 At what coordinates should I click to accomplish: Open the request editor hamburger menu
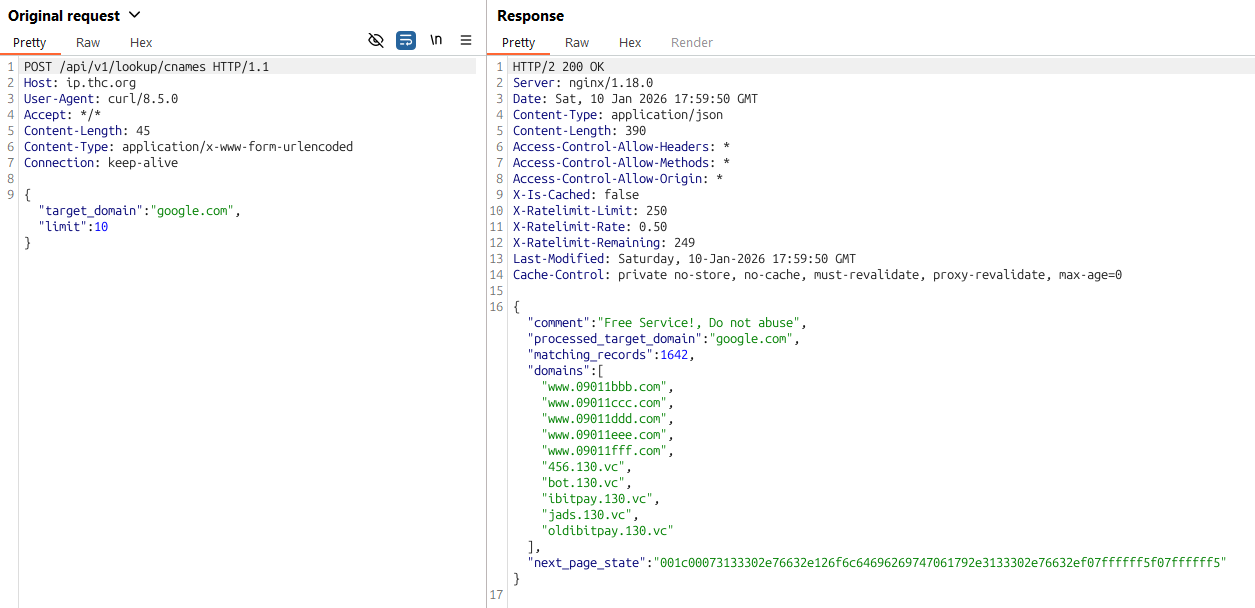click(x=466, y=39)
